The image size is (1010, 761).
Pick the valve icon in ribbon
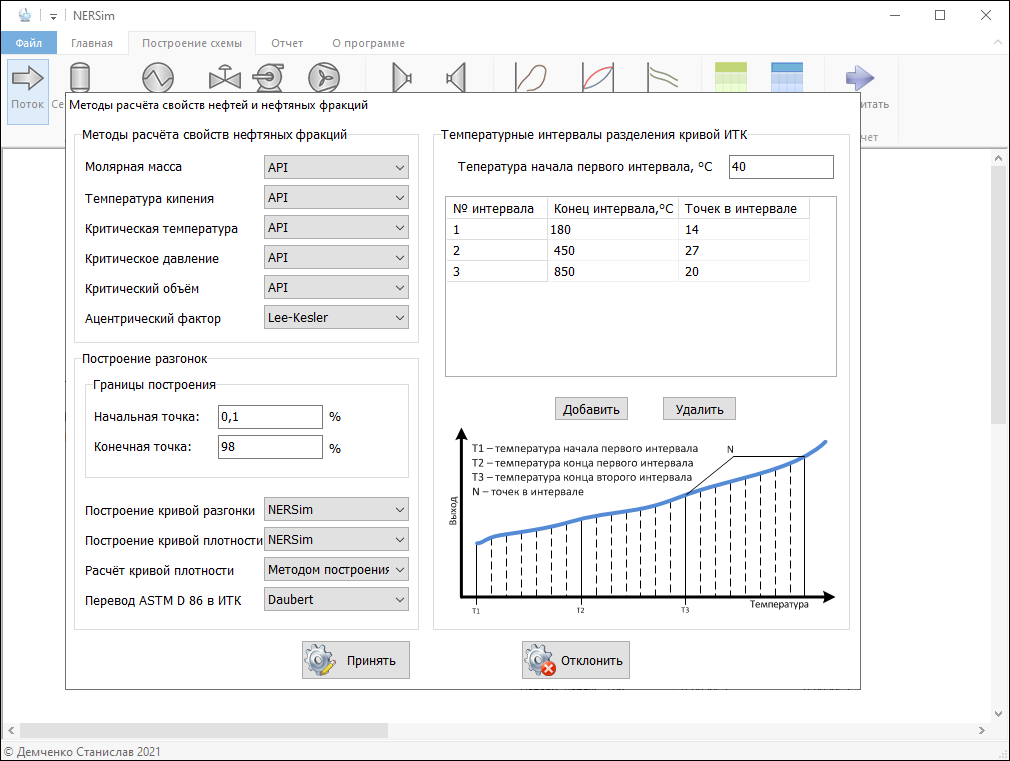click(225, 77)
